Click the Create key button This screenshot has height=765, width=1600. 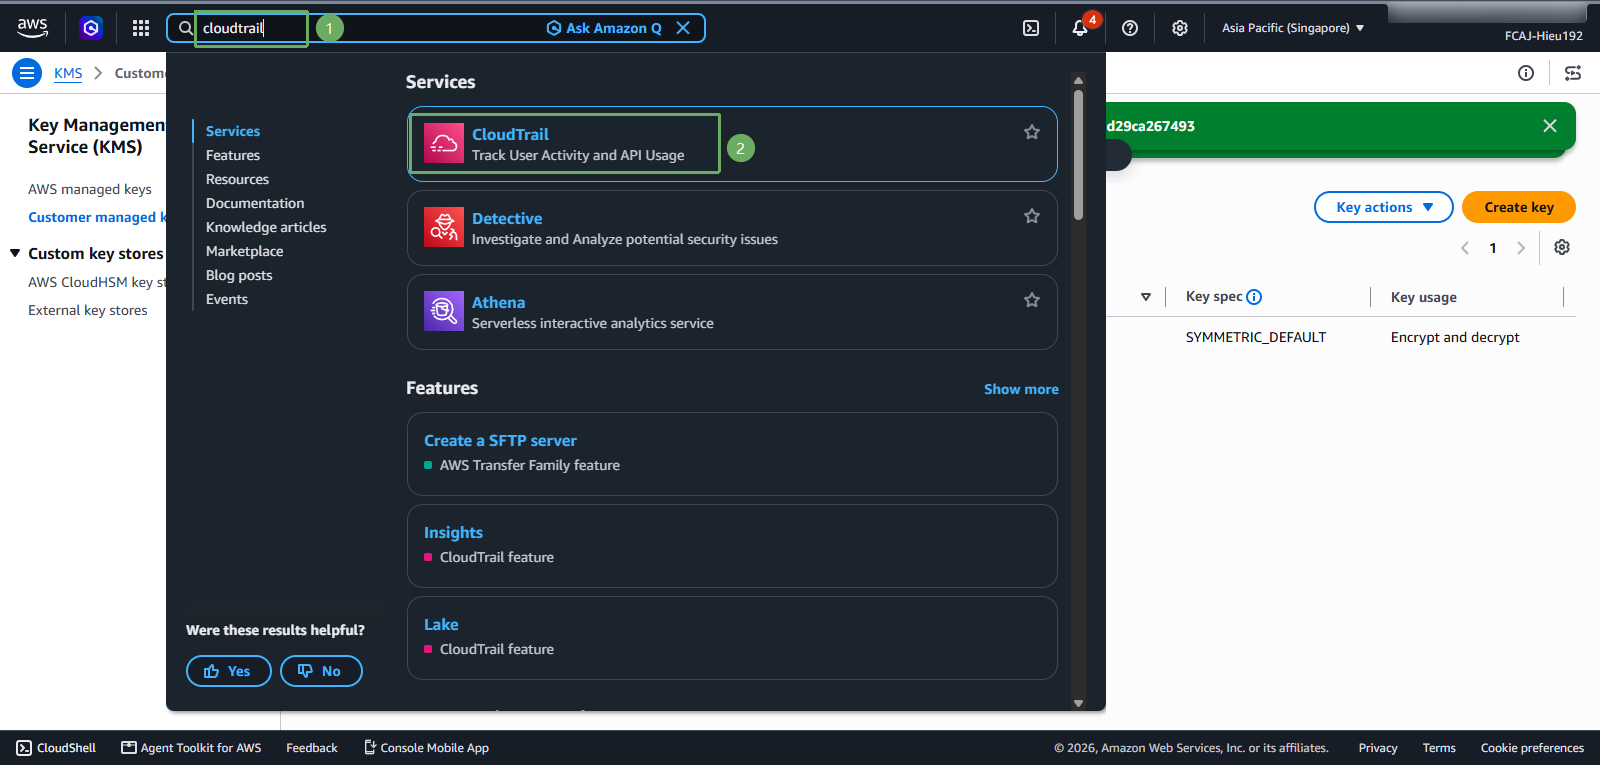pyautogui.click(x=1519, y=207)
